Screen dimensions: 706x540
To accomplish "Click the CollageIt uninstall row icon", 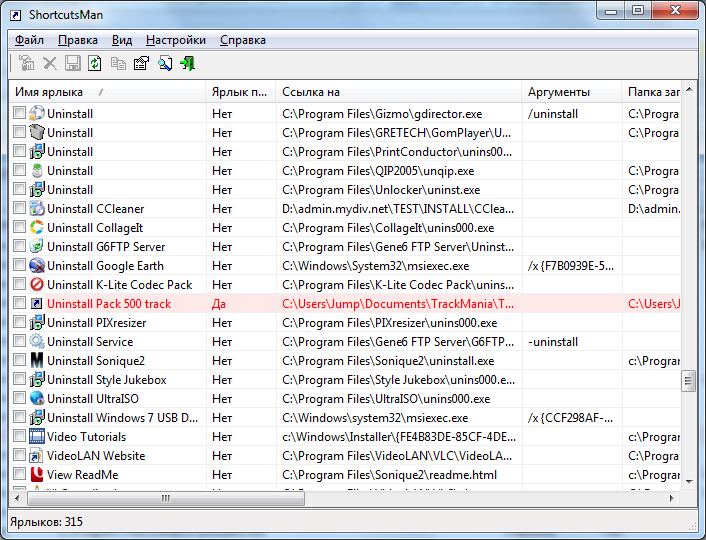I will point(37,227).
